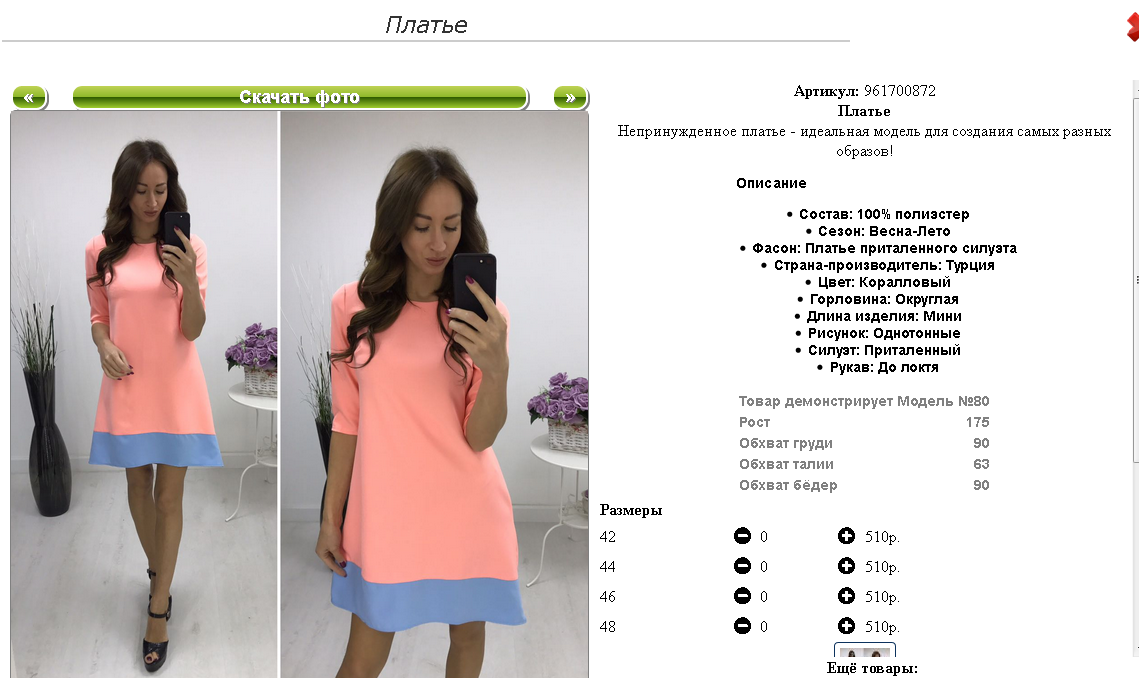Decrease quantity for size 46

coord(742,596)
